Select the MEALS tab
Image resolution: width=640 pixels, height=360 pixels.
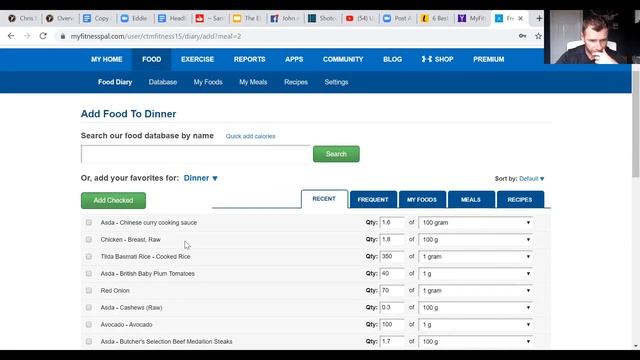[471, 200]
